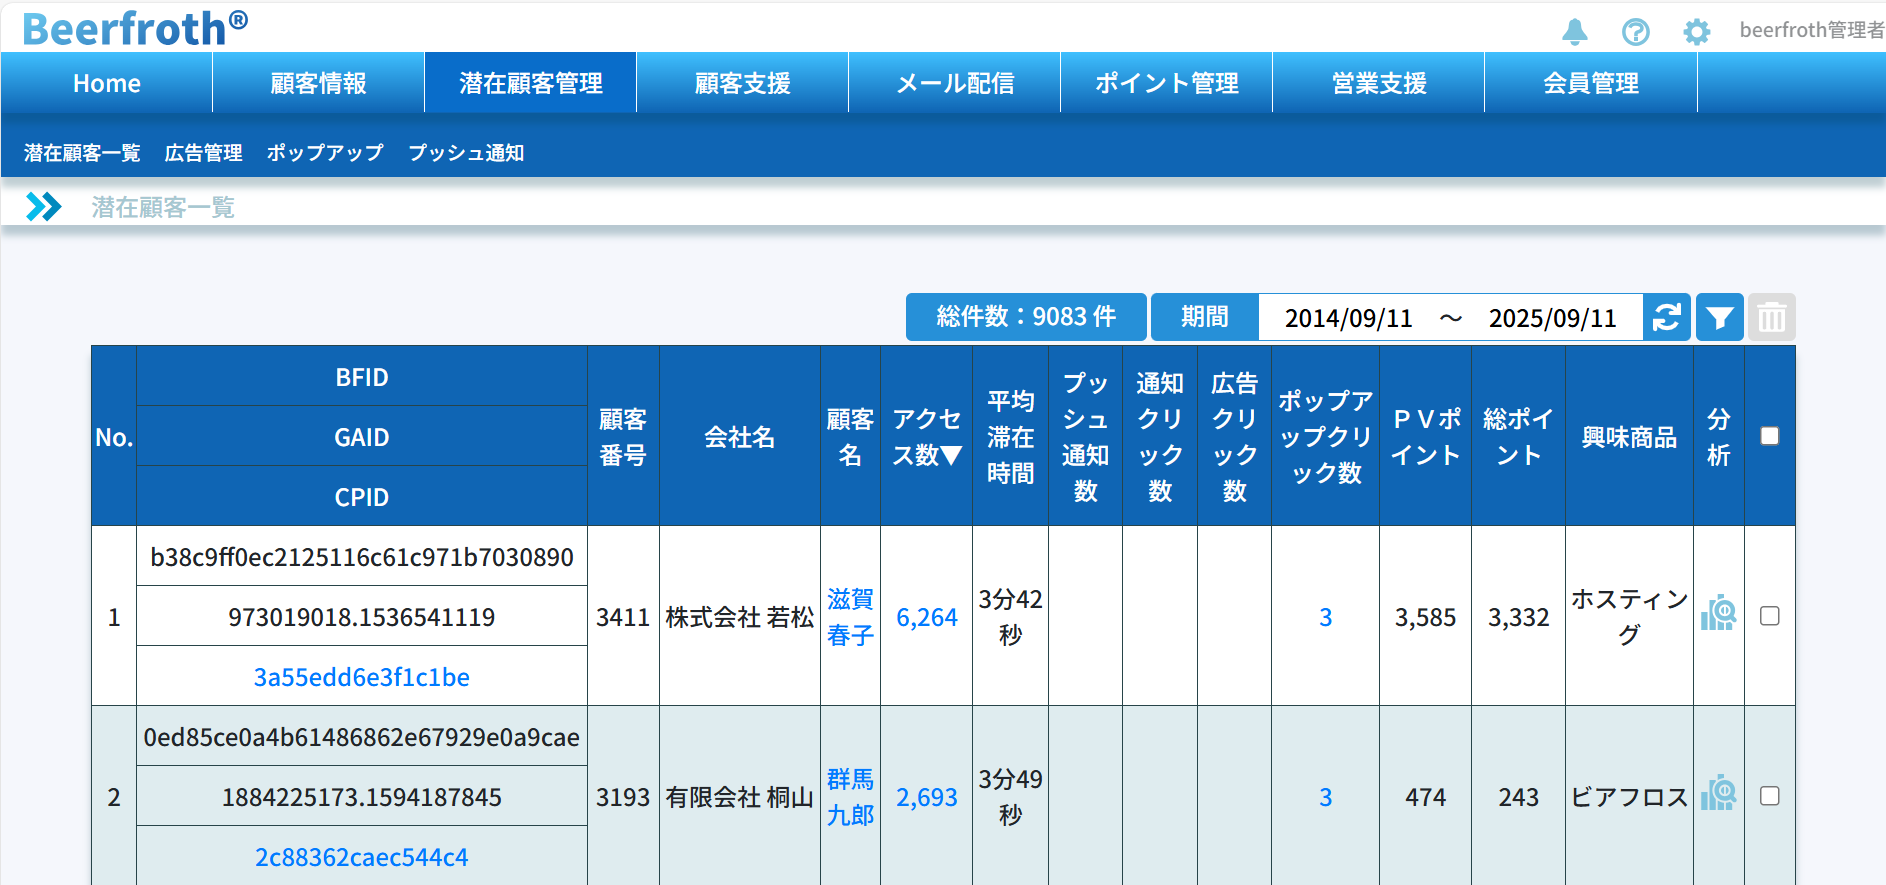Open the end date 2025/09/11 picker

pyautogui.click(x=1552, y=318)
